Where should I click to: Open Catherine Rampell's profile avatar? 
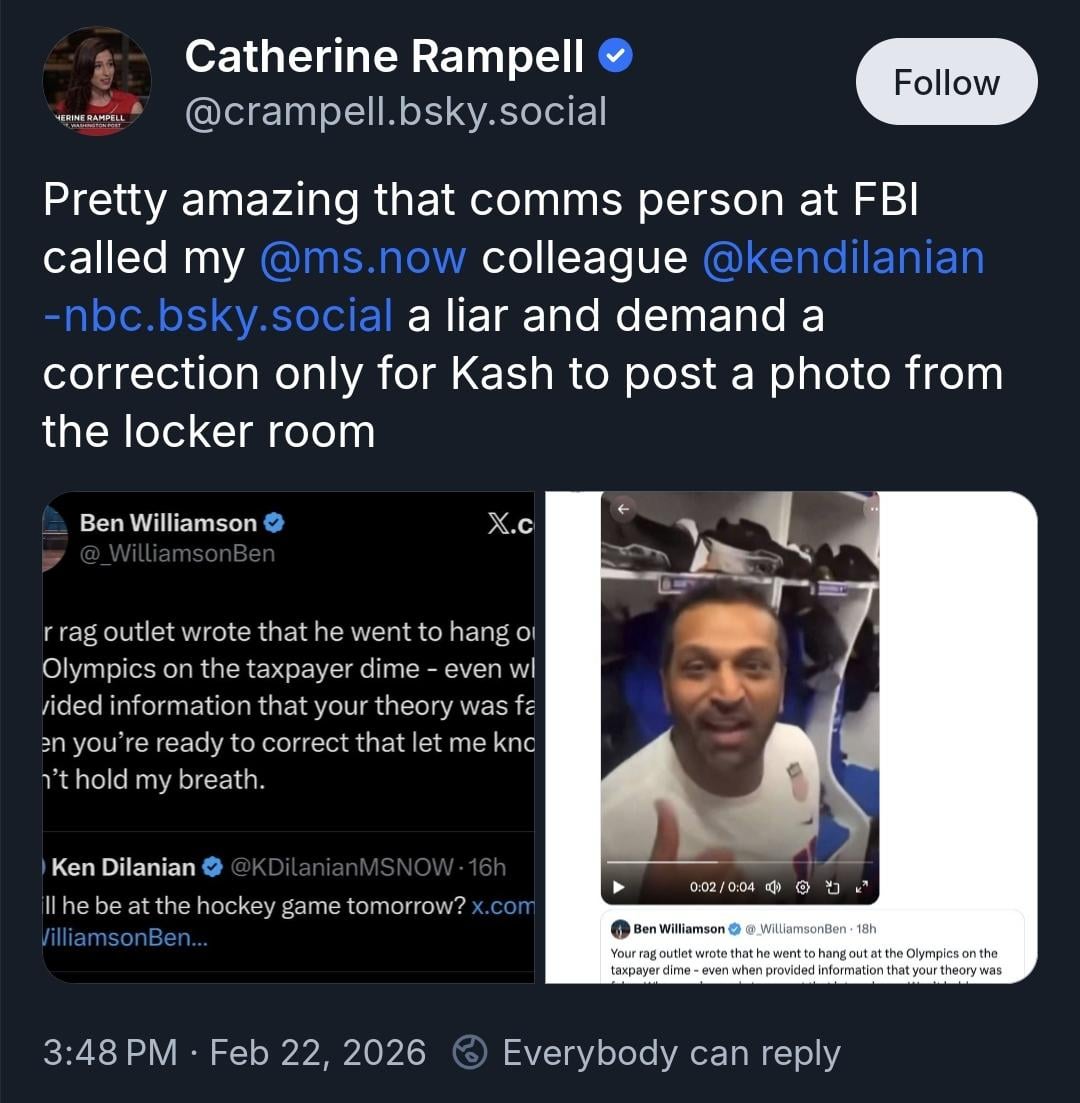(x=97, y=82)
